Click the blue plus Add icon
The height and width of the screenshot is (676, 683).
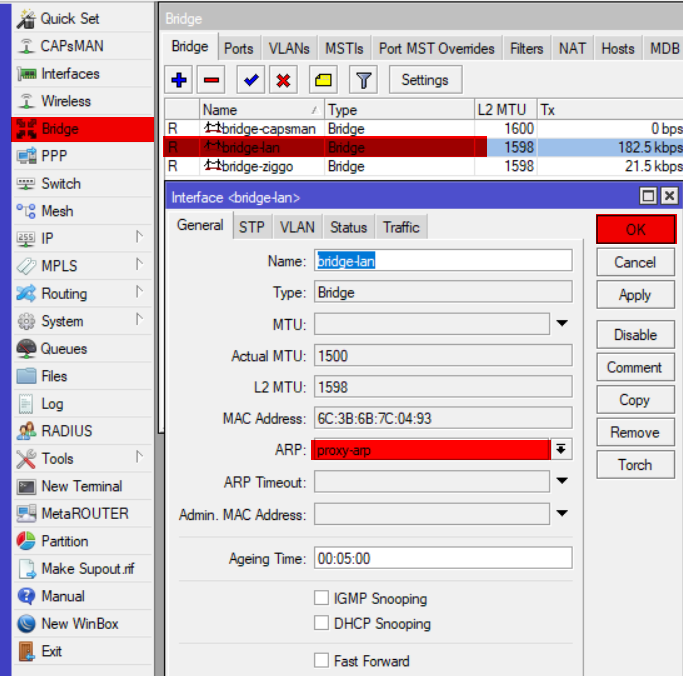tap(180, 80)
